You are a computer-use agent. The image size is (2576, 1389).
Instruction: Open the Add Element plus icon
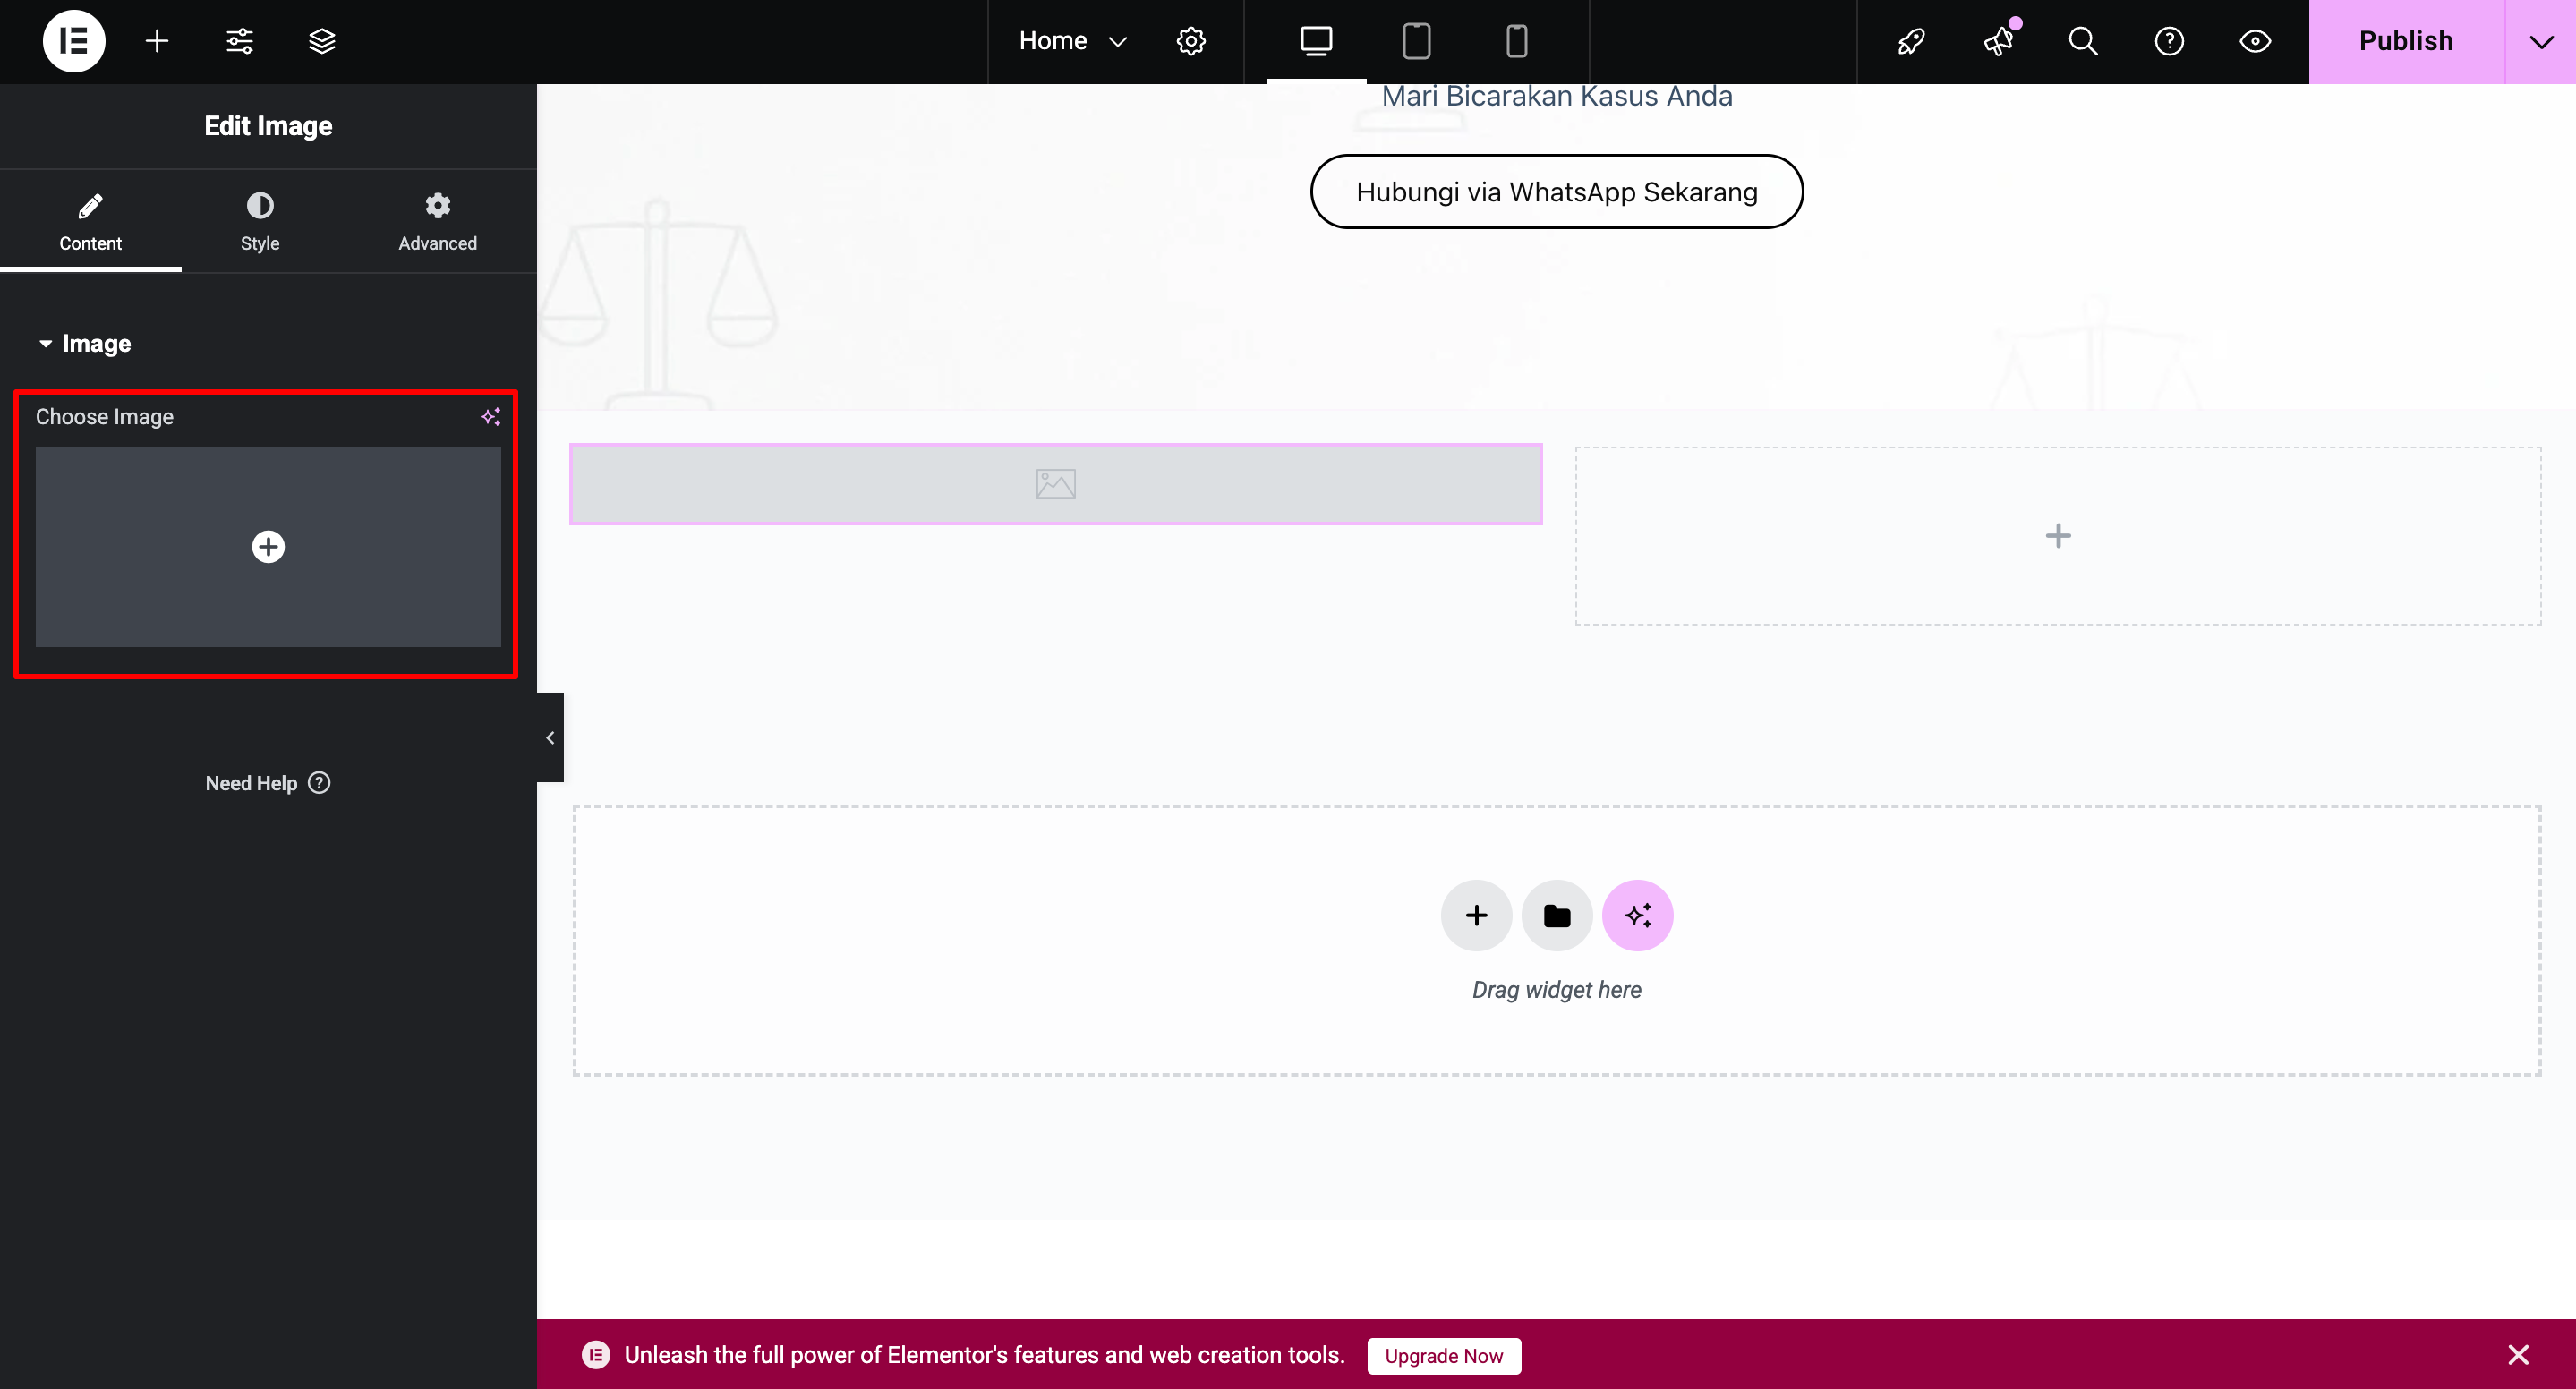tap(157, 41)
